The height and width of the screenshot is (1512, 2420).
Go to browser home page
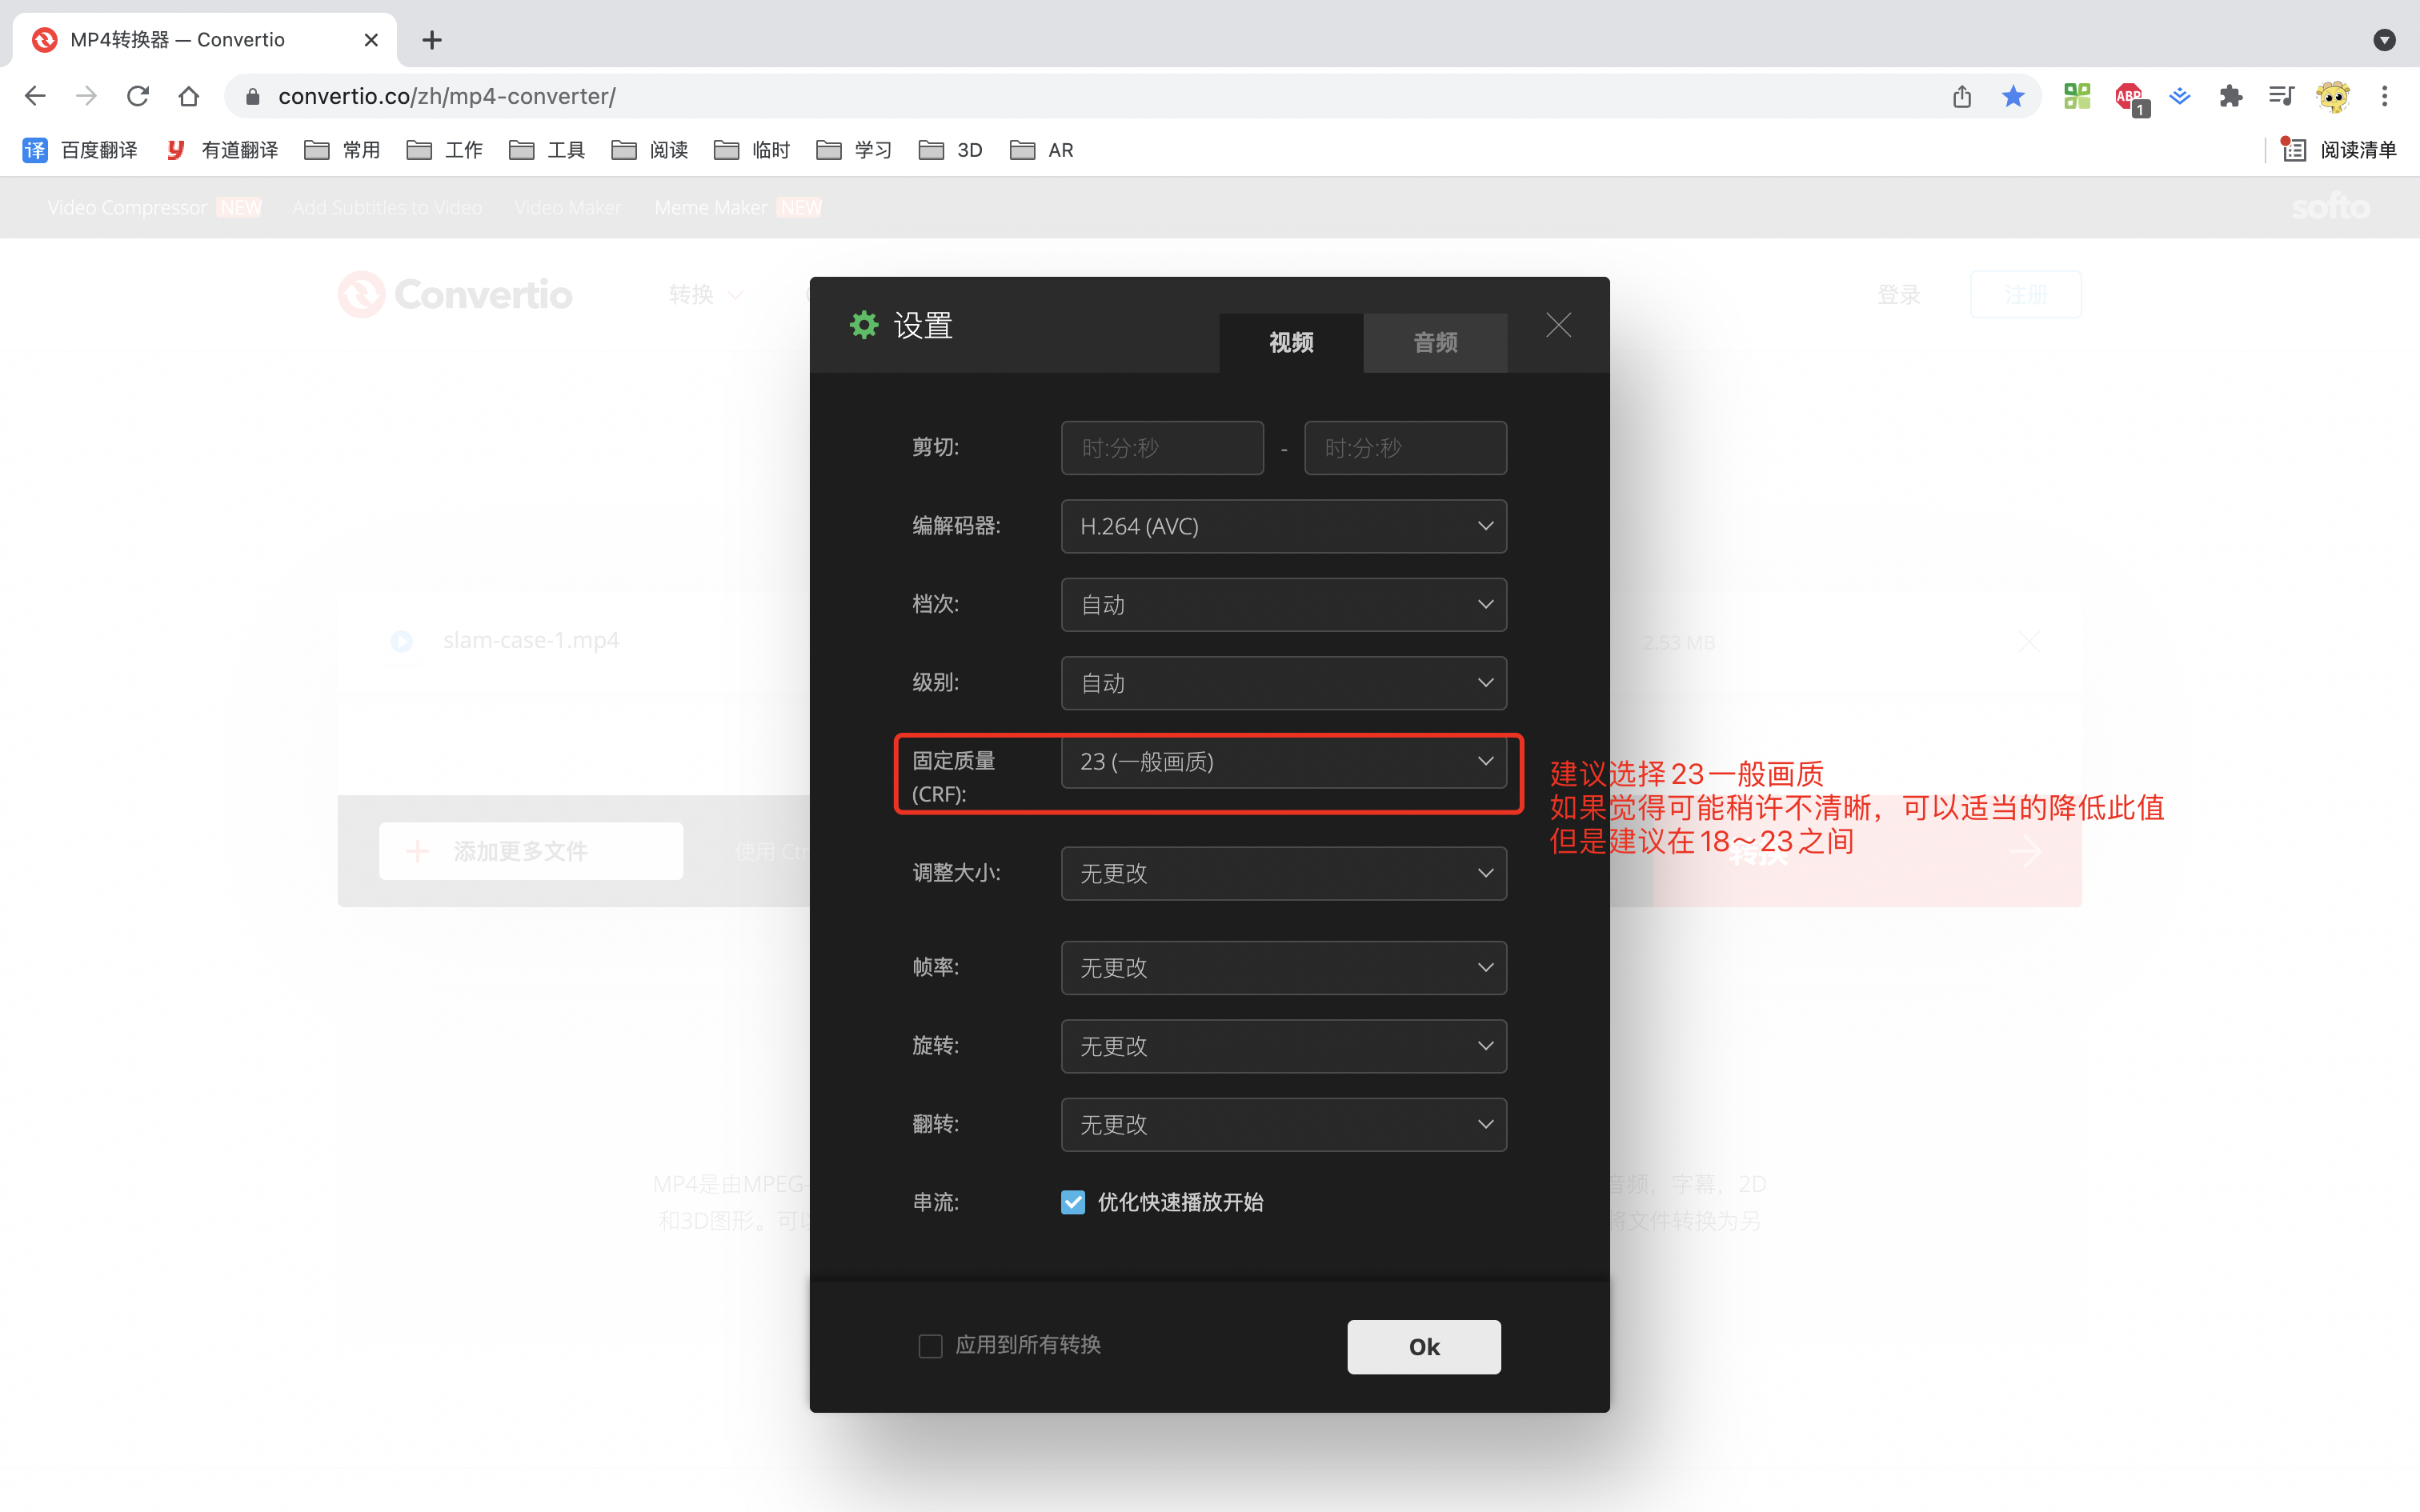pyautogui.click(x=188, y=96)
